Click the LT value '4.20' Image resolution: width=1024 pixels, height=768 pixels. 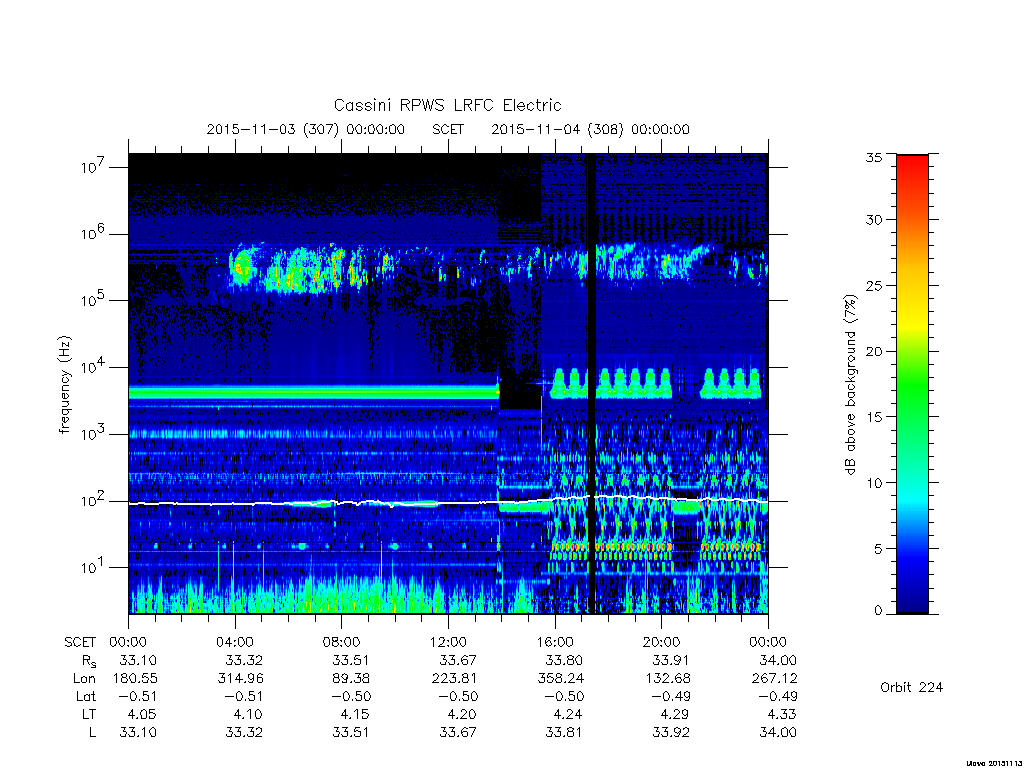pyautogui.click(x=462, y=714)
